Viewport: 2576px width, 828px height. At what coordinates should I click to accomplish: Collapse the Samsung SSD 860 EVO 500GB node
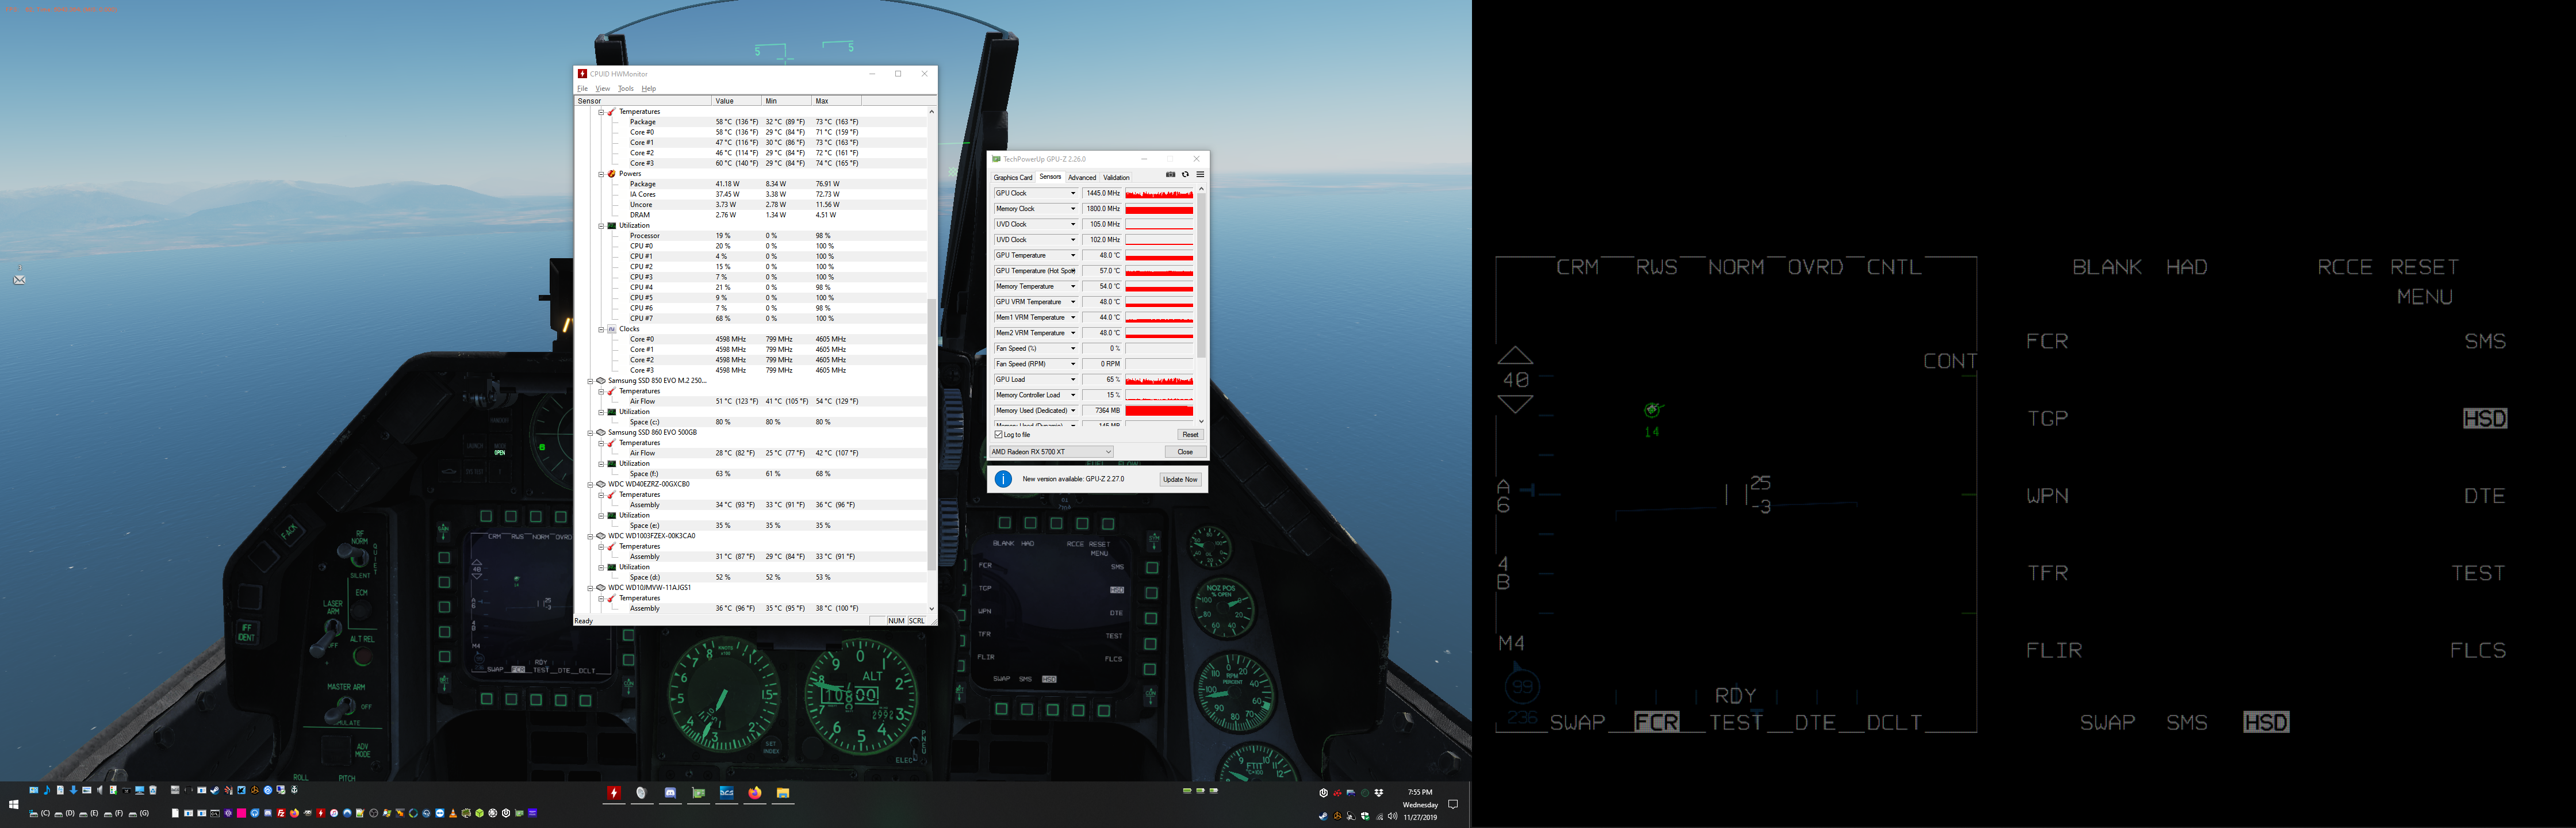click(590, 433)
